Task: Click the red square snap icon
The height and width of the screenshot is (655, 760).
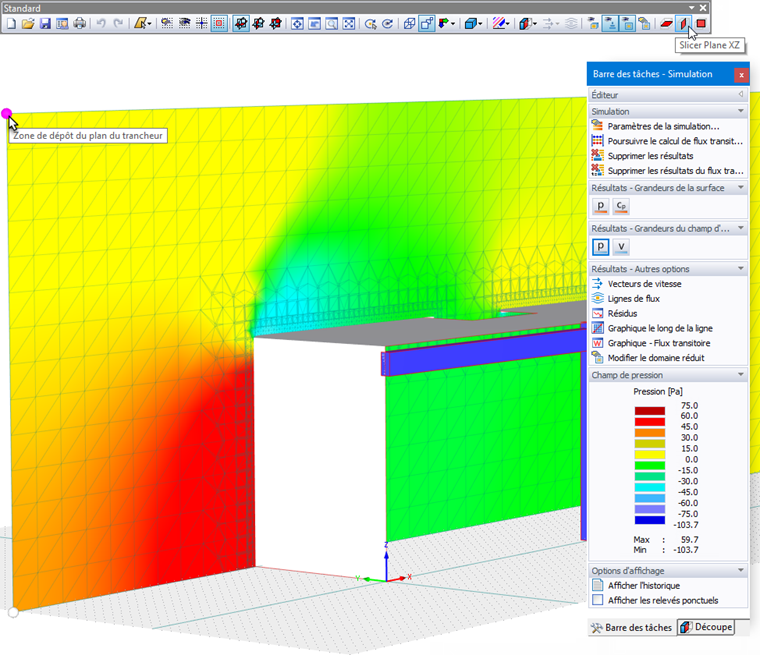Action: 219,24
